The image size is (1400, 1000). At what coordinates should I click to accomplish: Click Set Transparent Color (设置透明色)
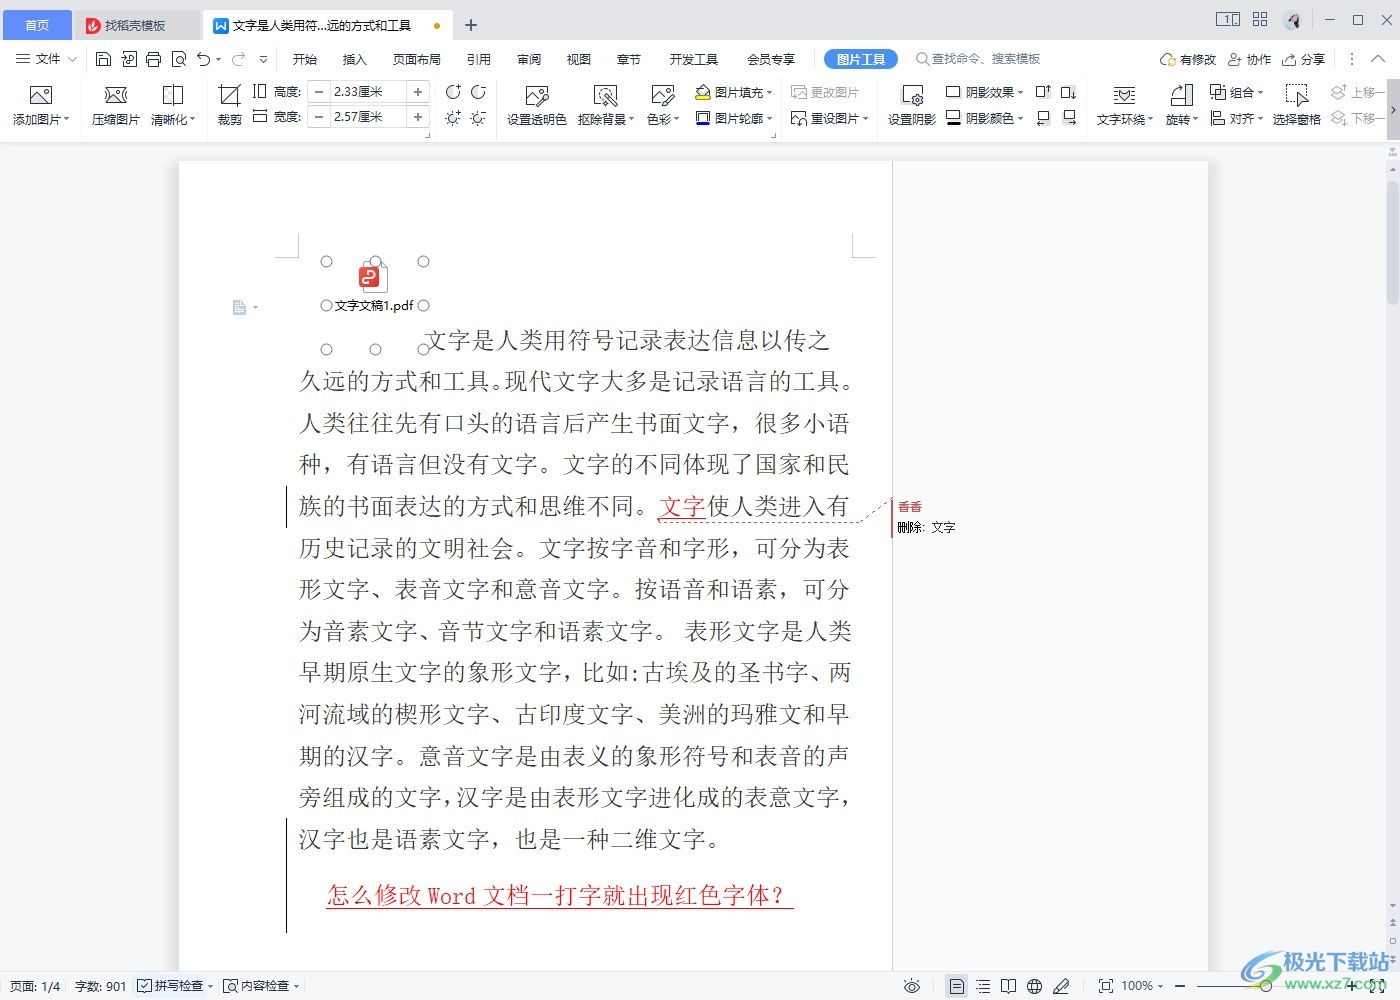coord(537,105)
